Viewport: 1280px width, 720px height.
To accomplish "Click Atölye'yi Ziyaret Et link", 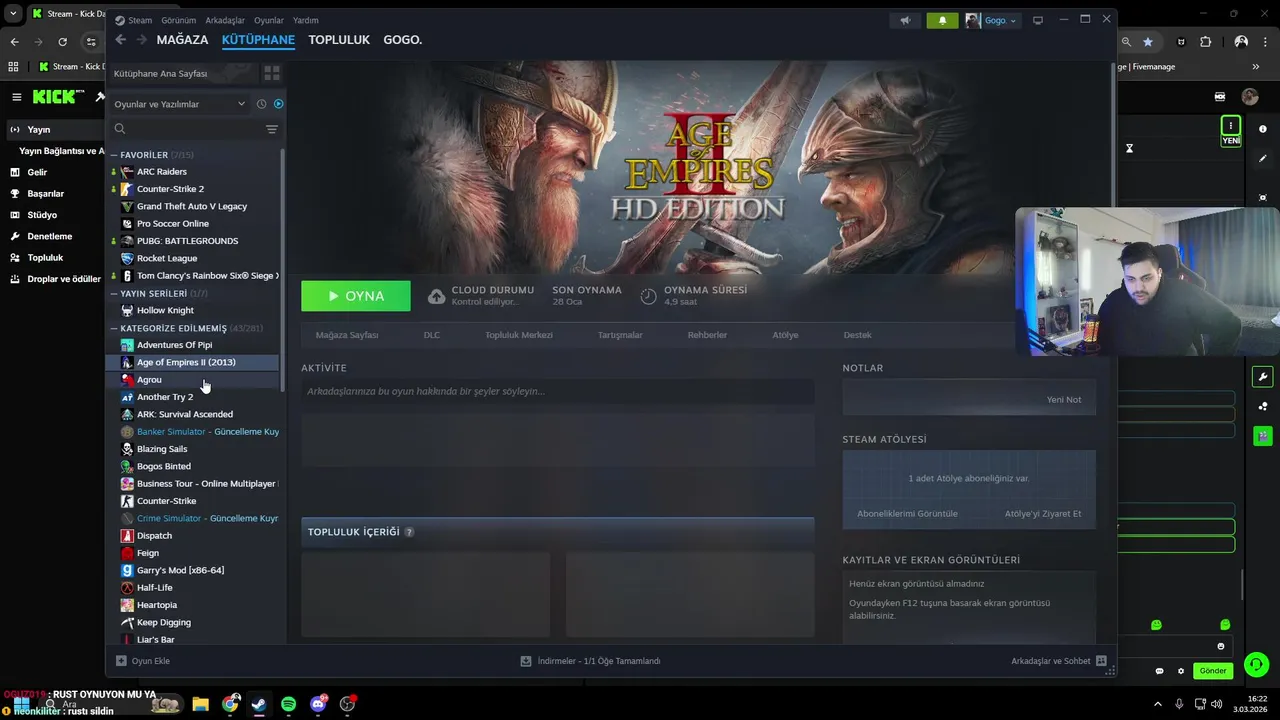I will [1043, 514].
